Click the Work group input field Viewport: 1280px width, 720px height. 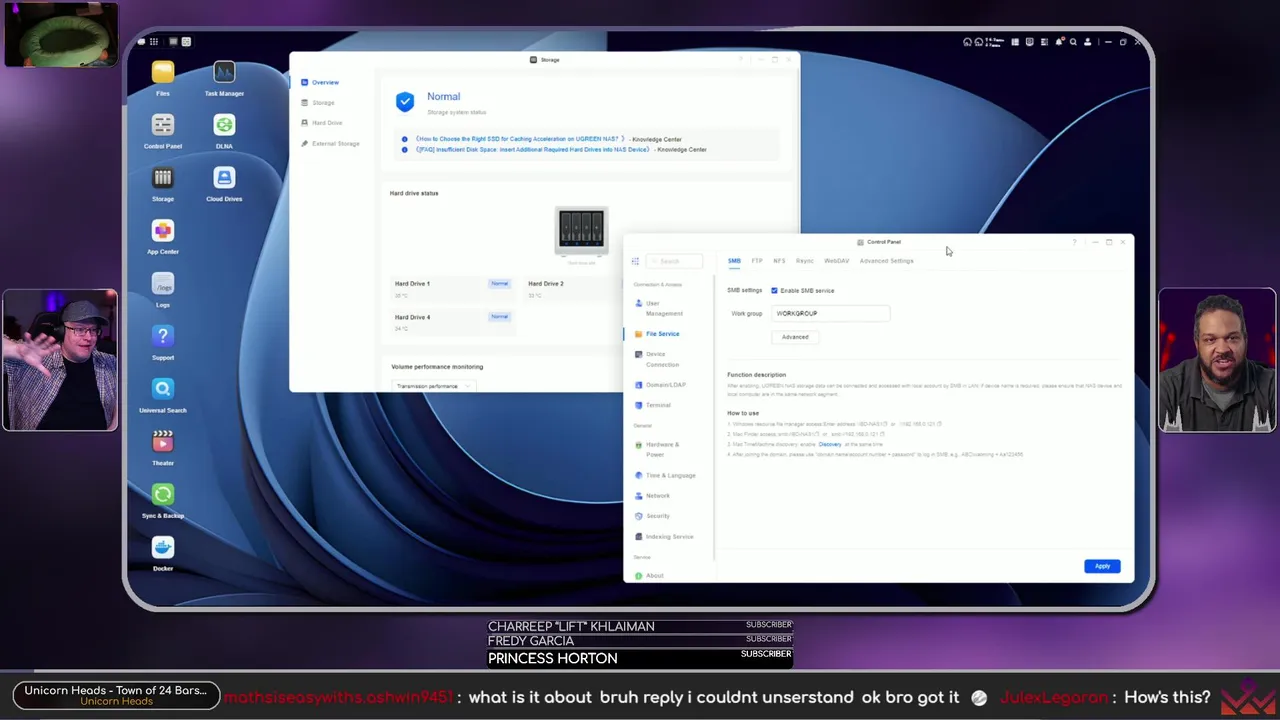[x=831, y=314]
